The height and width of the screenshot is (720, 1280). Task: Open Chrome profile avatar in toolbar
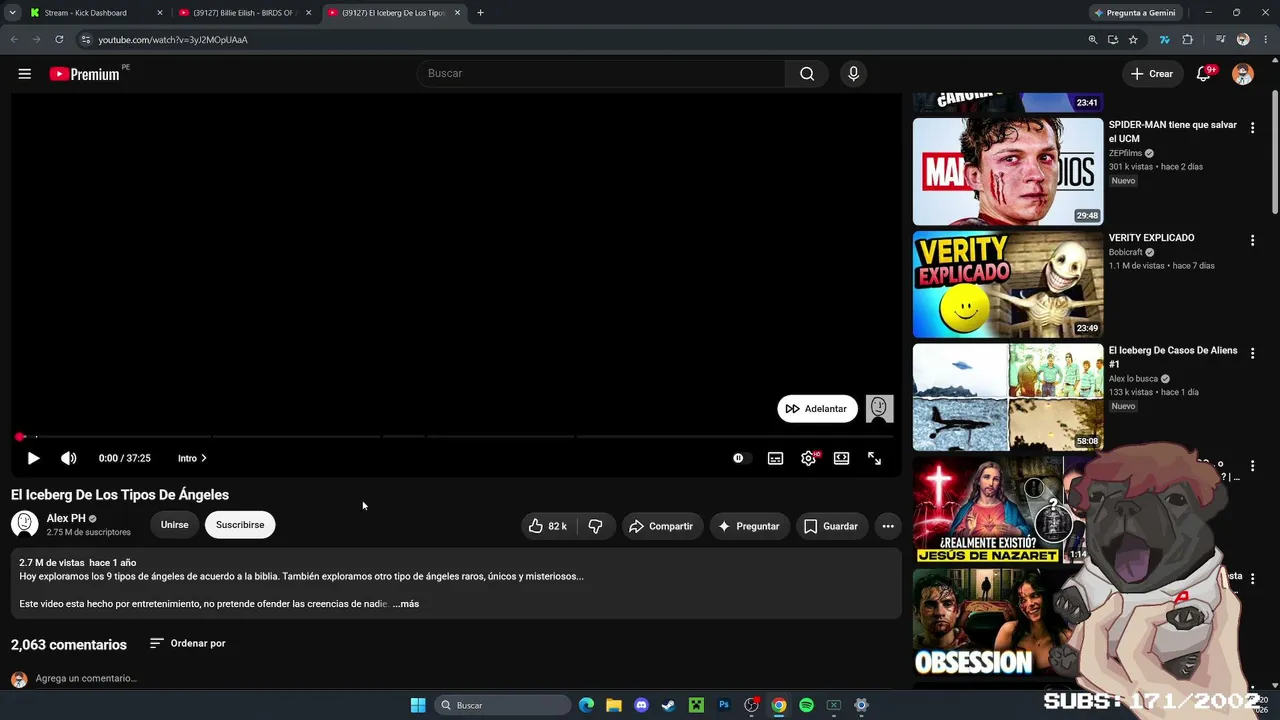tap(1243, 40)
